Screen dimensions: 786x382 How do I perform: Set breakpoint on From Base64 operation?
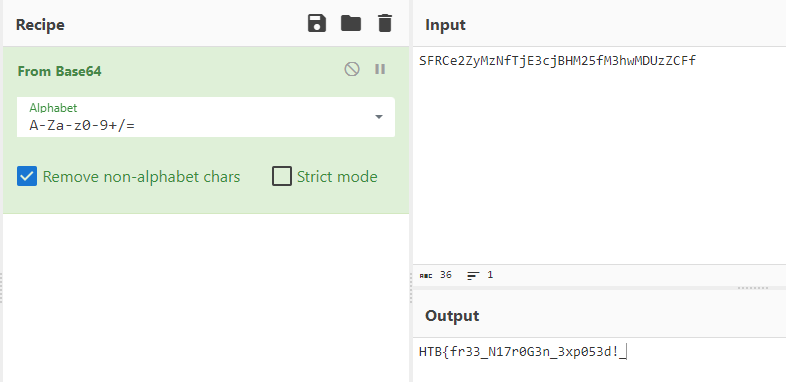point(380,69)
